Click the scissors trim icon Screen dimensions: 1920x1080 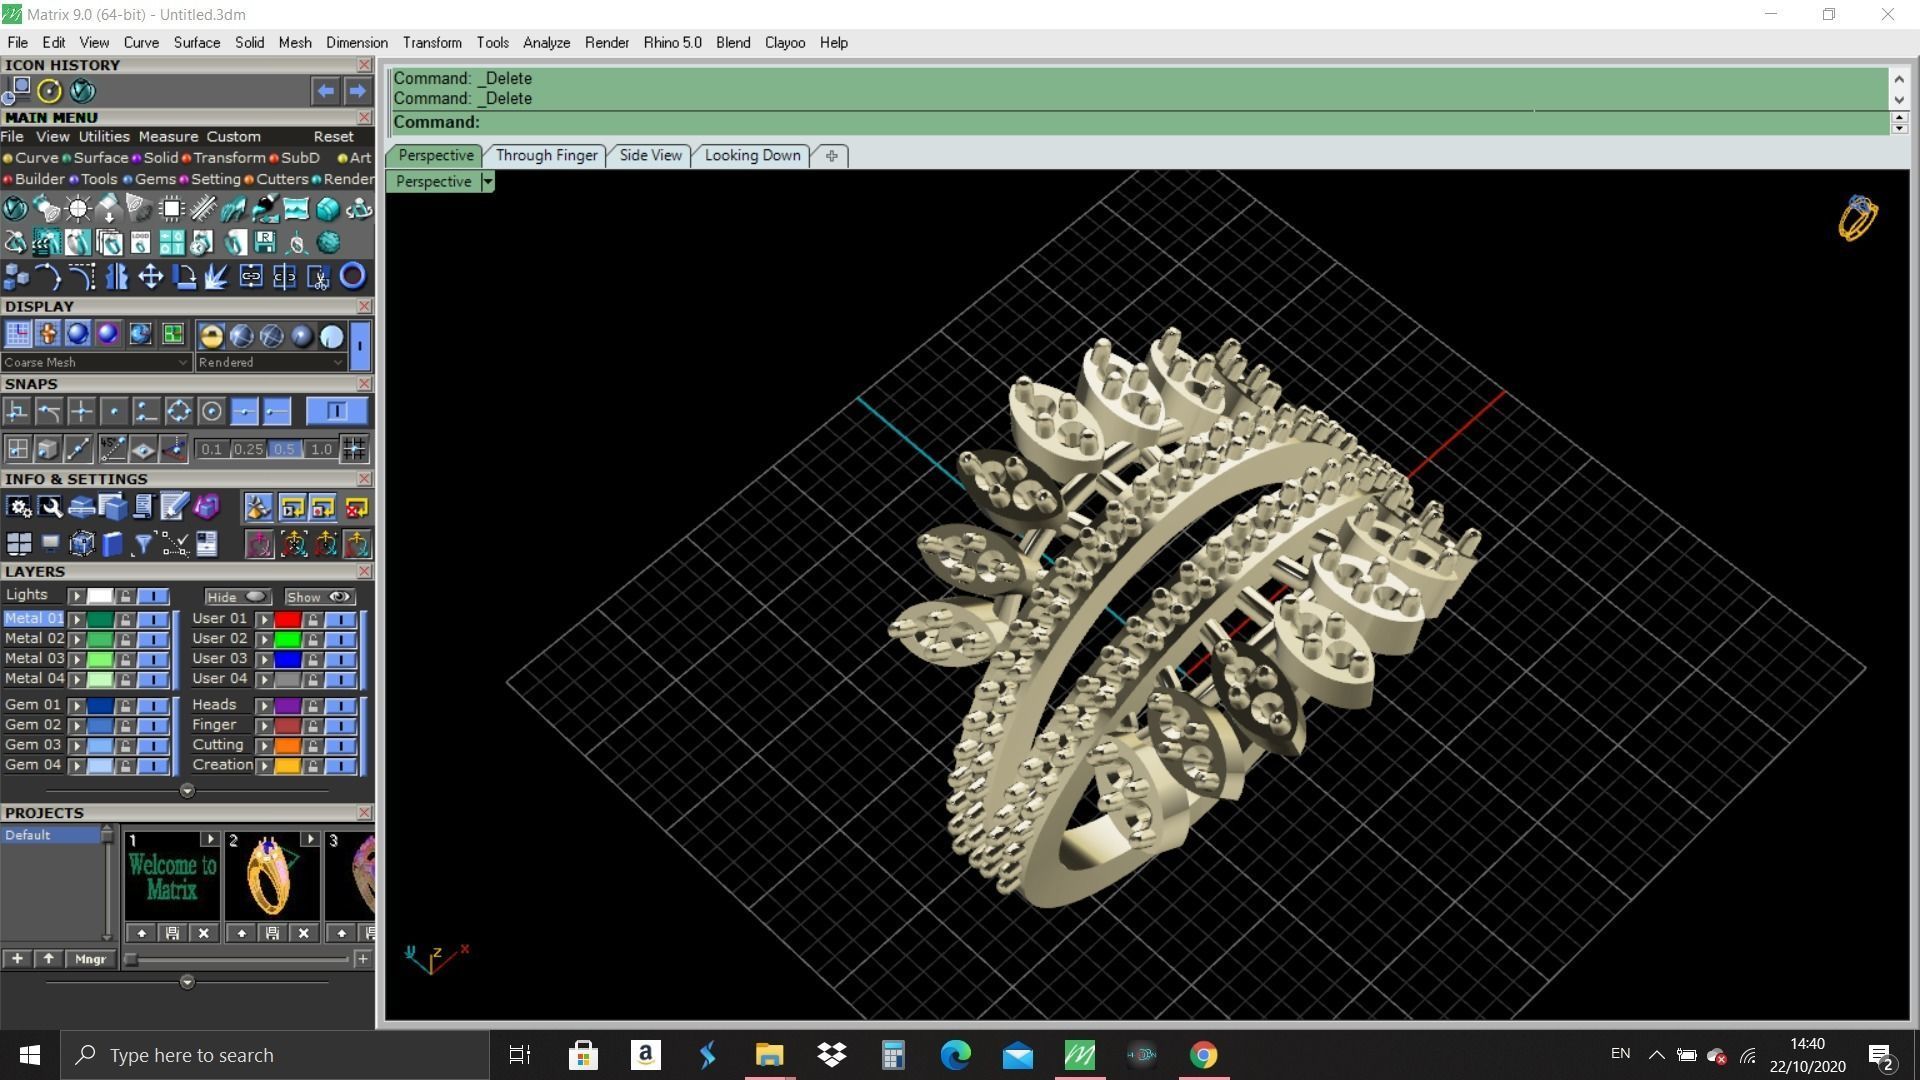coord(318,277)
